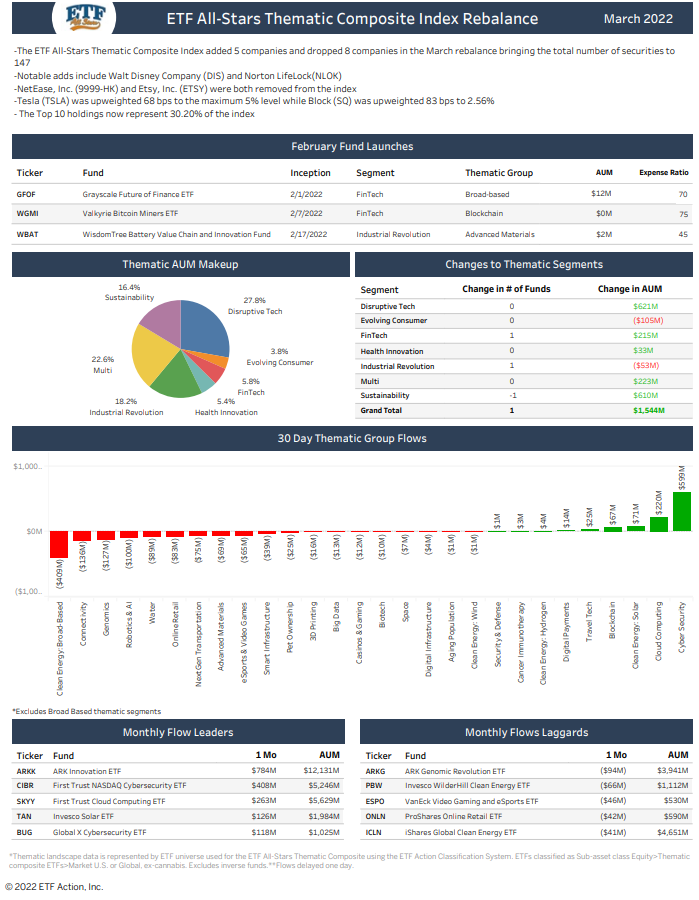699x900 pixels.
Task: Click the 'March 2022' date in title bar
Action: click(x=638, y=19)
